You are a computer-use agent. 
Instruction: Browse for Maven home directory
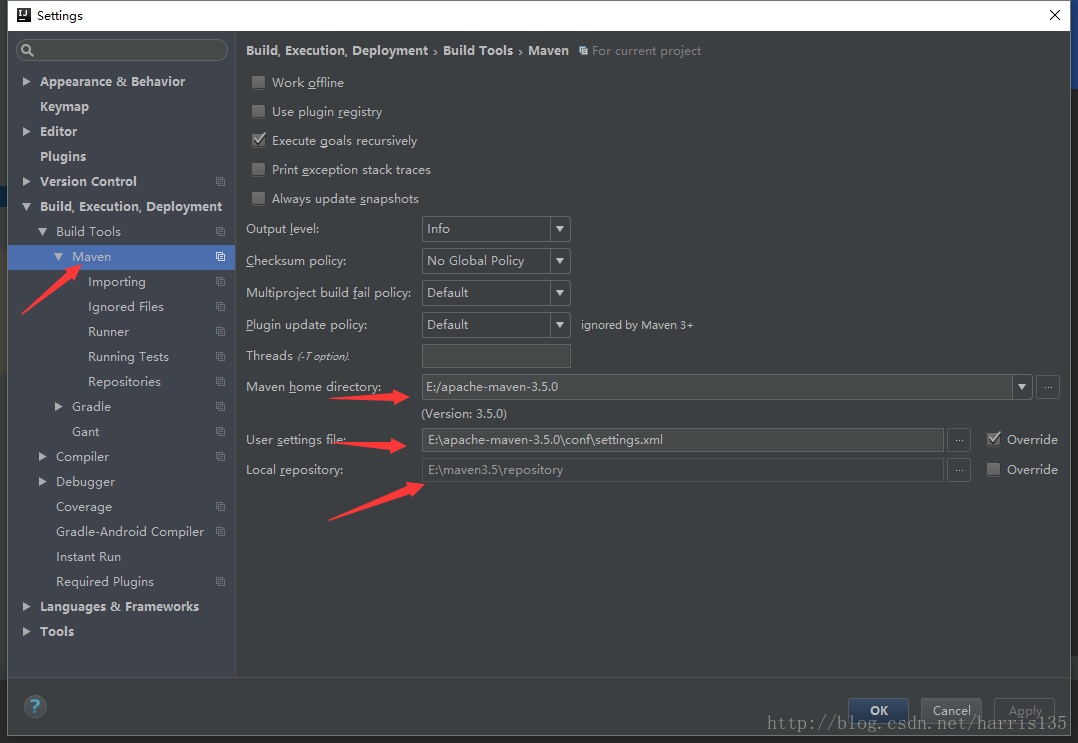pyautogui.click(x=1048, y=387)
